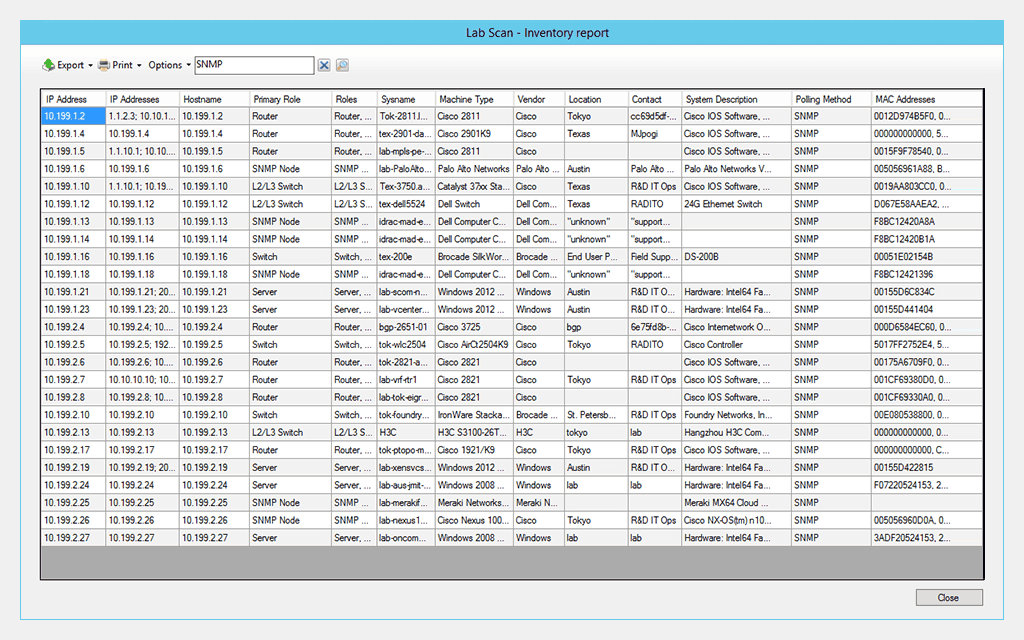Click the tex-200e sysname cell
Viewport: 1024px width, 640px height.
406,257
